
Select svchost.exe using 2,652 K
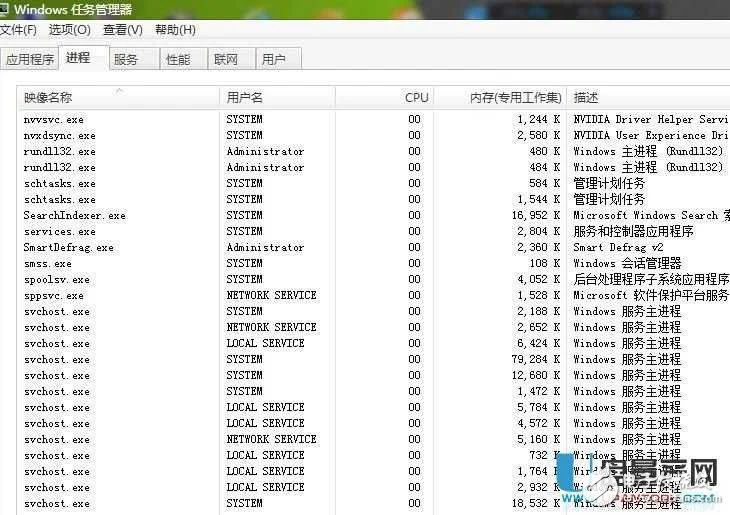click(x=374, y=327)
